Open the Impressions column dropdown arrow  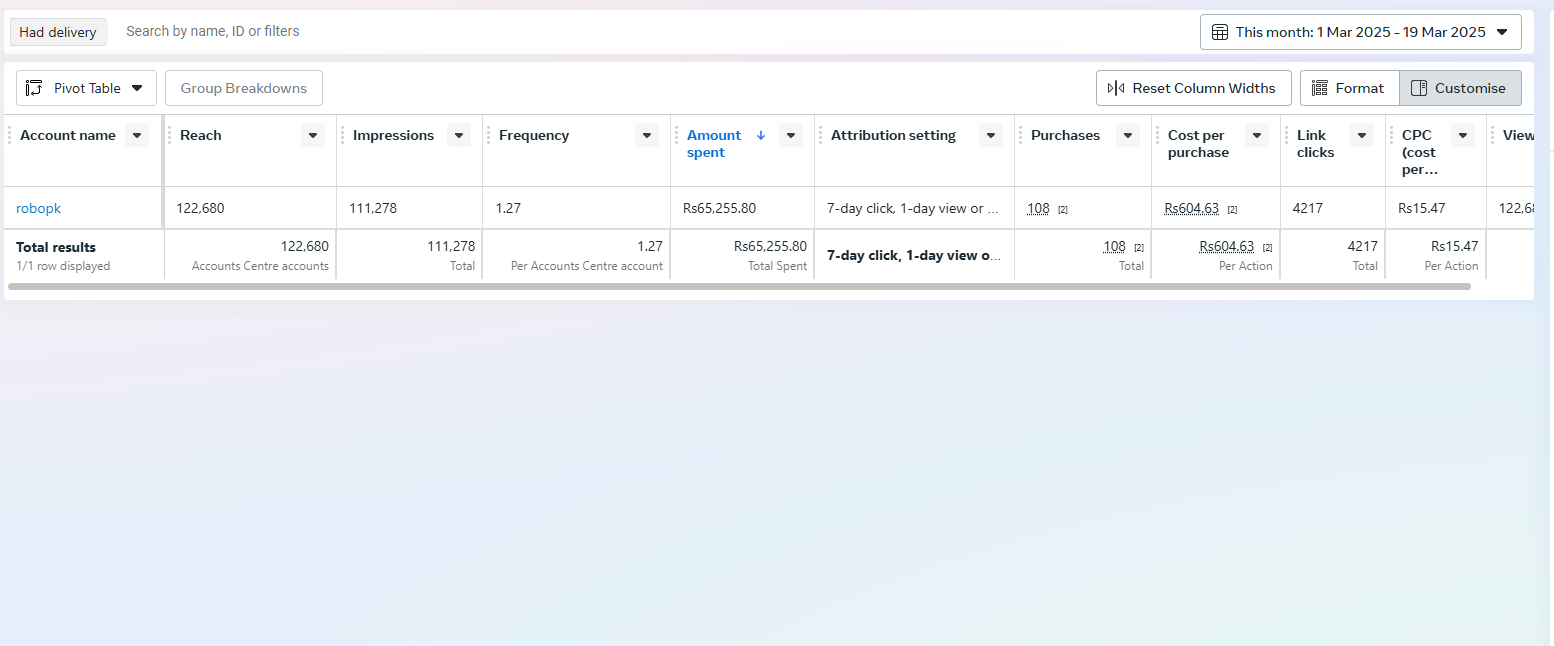click(459, 135)
